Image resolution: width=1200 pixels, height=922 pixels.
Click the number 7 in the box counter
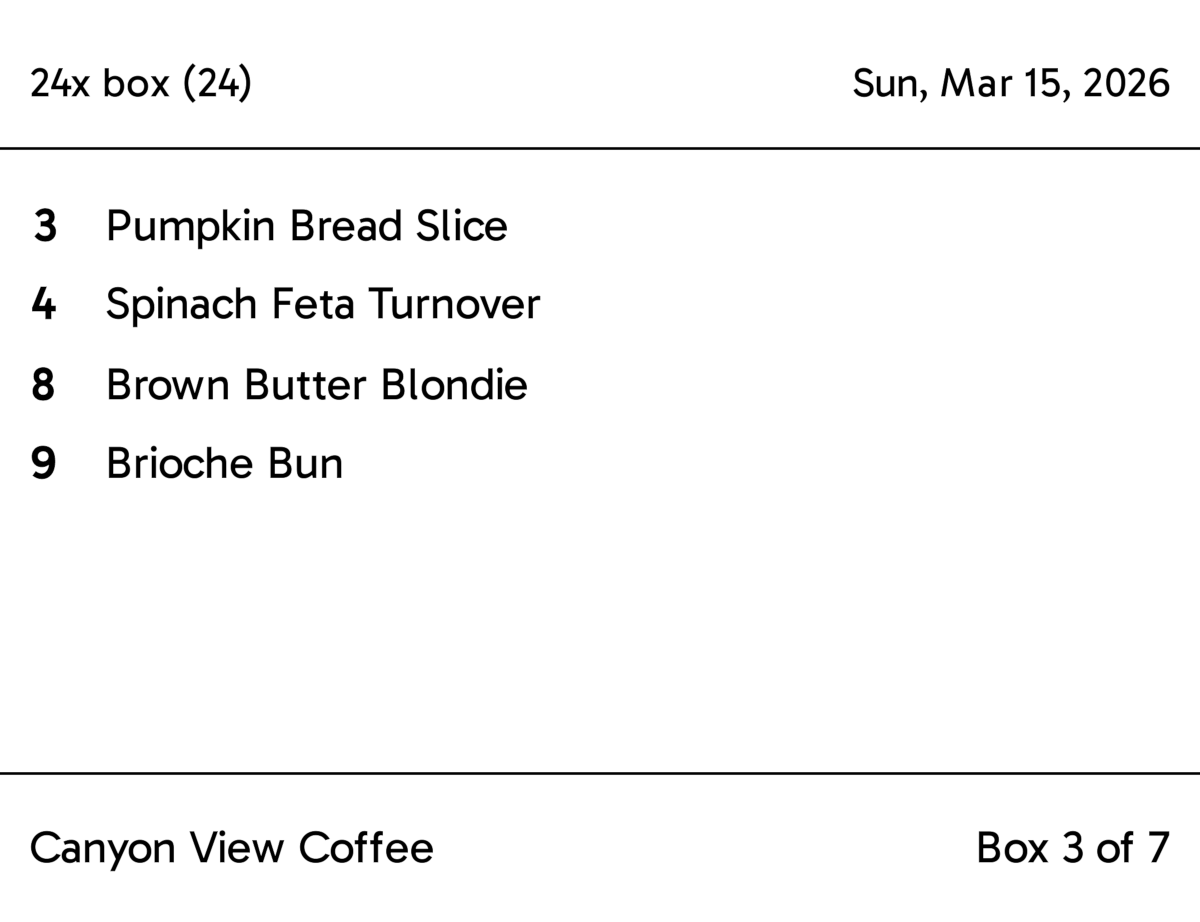click(x=1157, y=848)
